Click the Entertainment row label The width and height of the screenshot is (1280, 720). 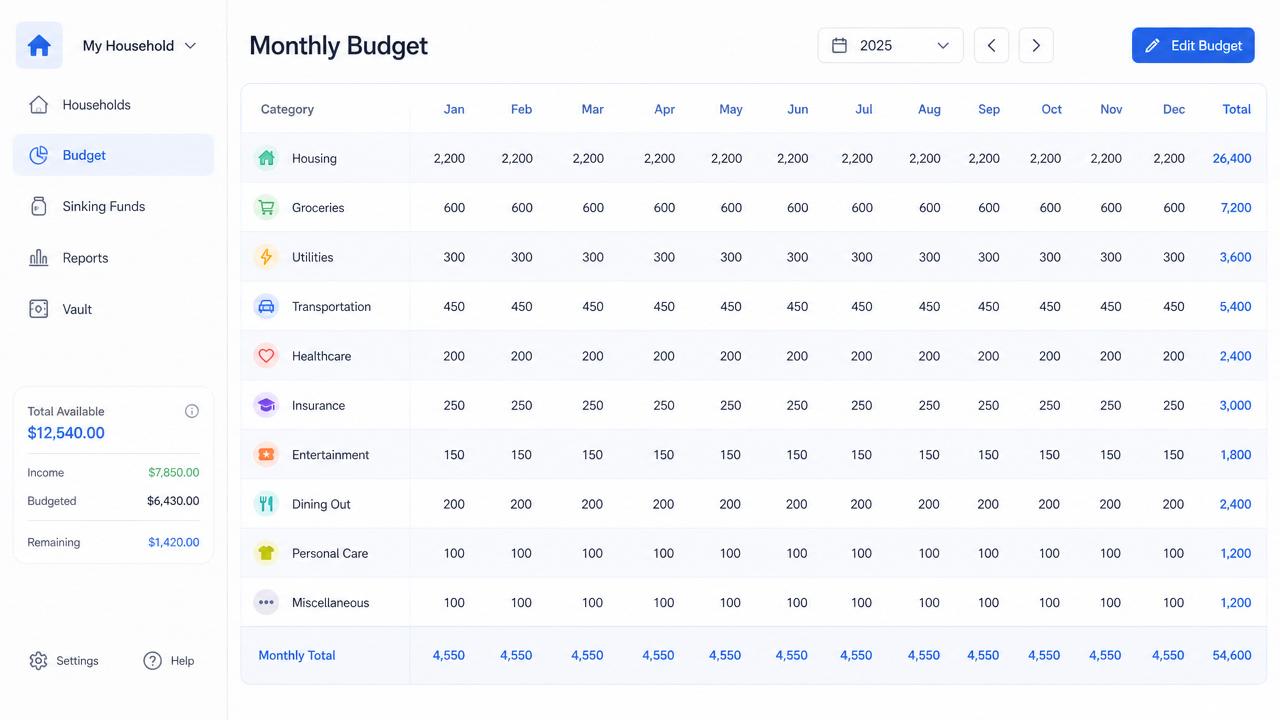point(331,455)
